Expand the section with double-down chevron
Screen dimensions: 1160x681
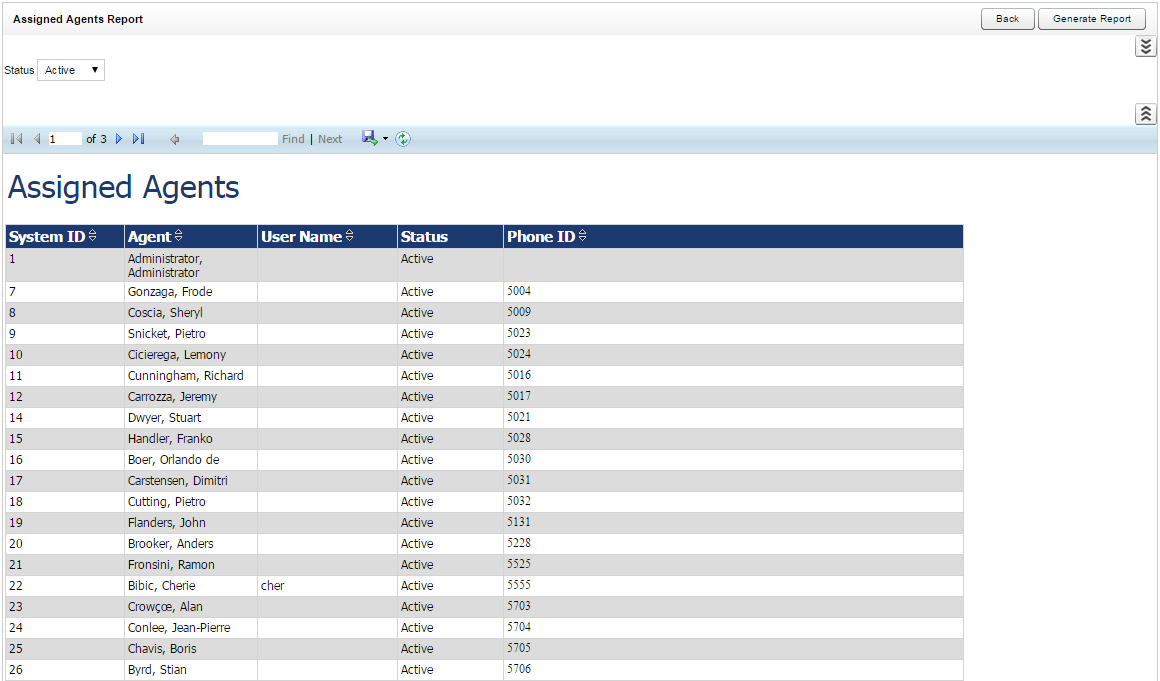[x=1146, y=47]
